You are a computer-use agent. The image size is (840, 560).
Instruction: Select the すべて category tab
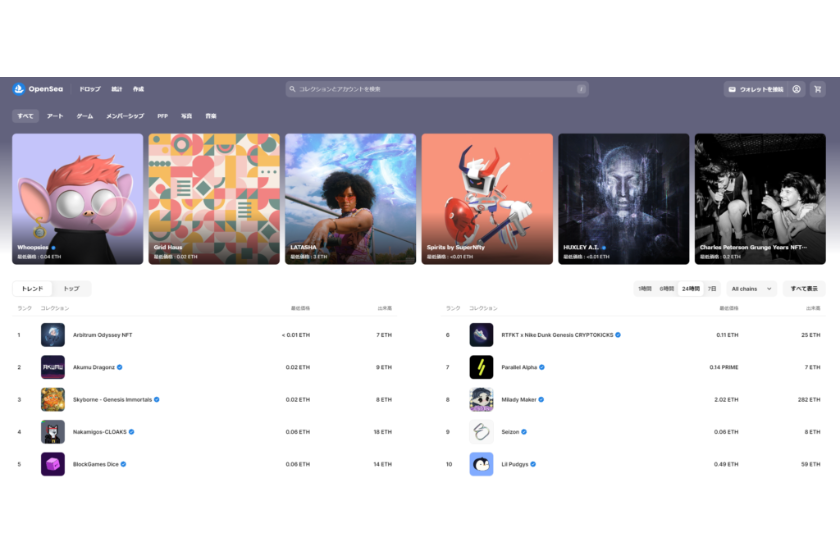point(25,116)
